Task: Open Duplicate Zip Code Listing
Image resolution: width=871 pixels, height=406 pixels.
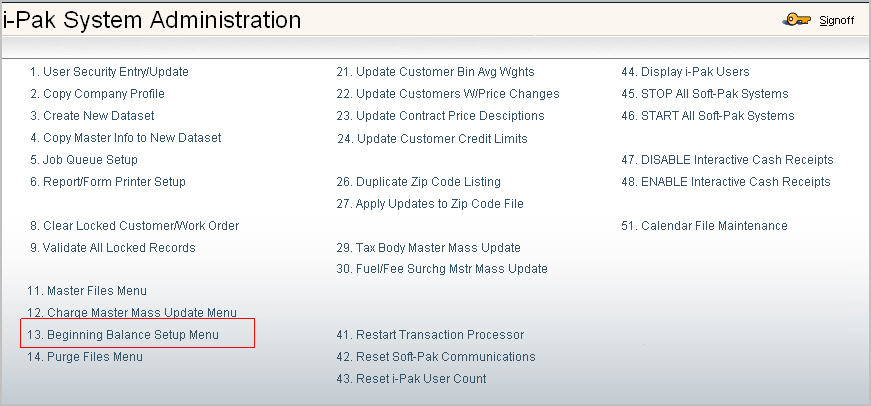Action: tap(419, 182)
